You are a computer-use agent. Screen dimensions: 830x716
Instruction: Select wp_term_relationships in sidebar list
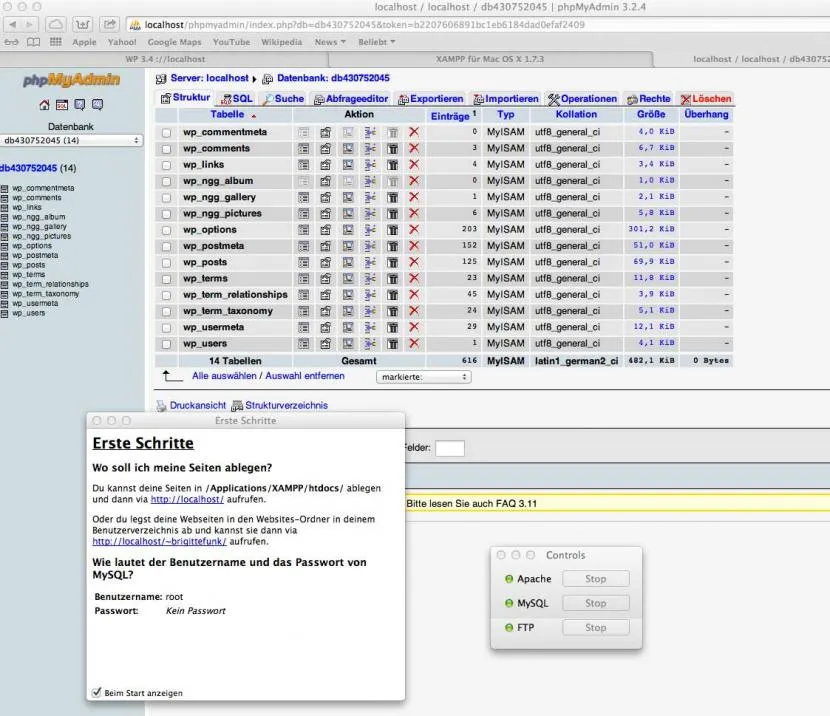click(x=50, y=284)
